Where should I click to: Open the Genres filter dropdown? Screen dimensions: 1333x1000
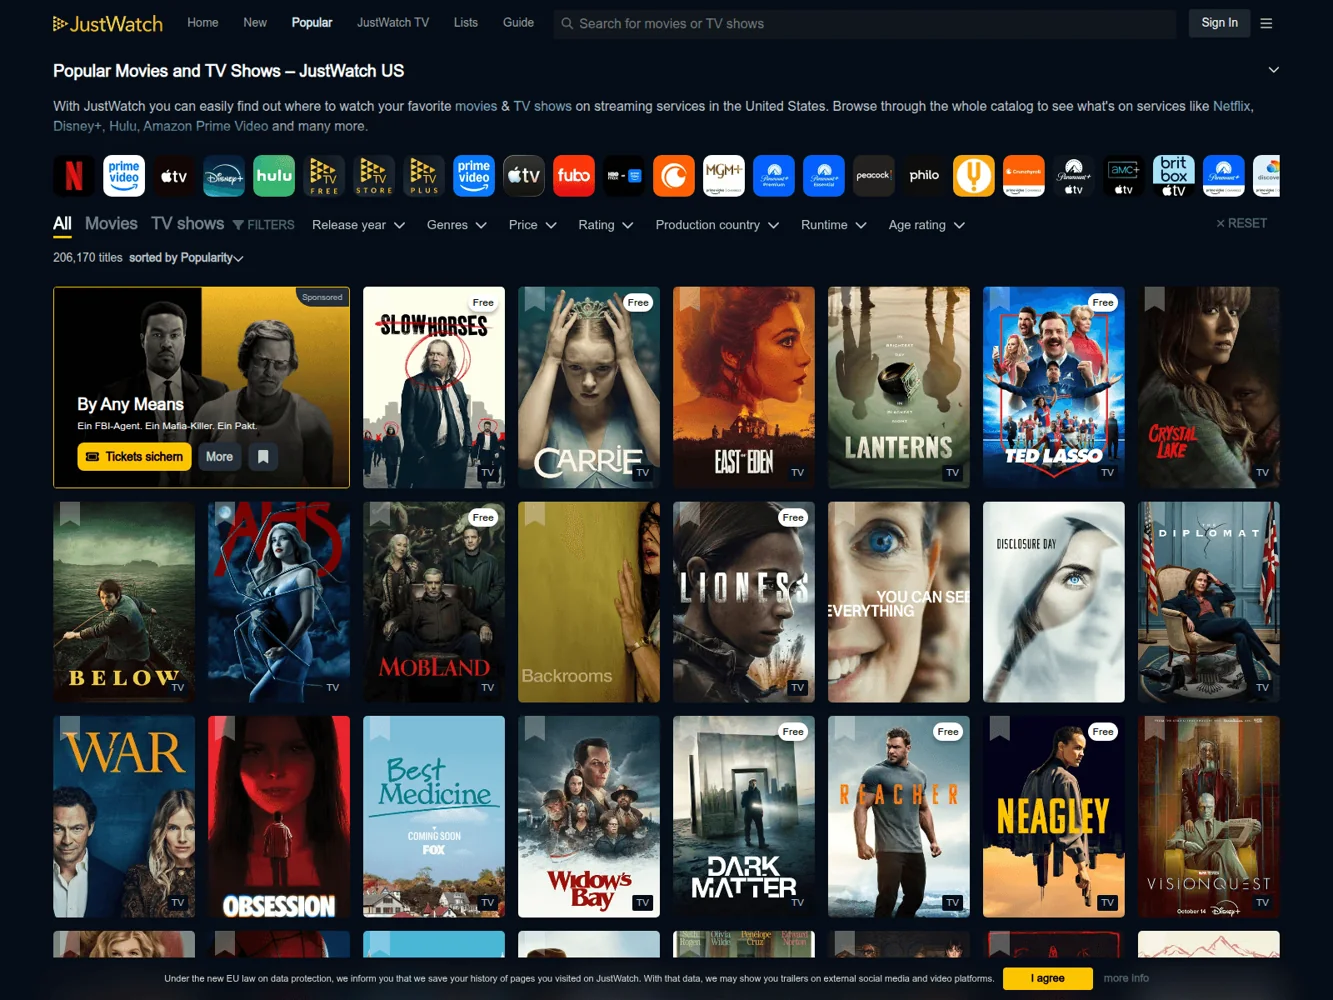pyautogui.click(x=457, y=225)
